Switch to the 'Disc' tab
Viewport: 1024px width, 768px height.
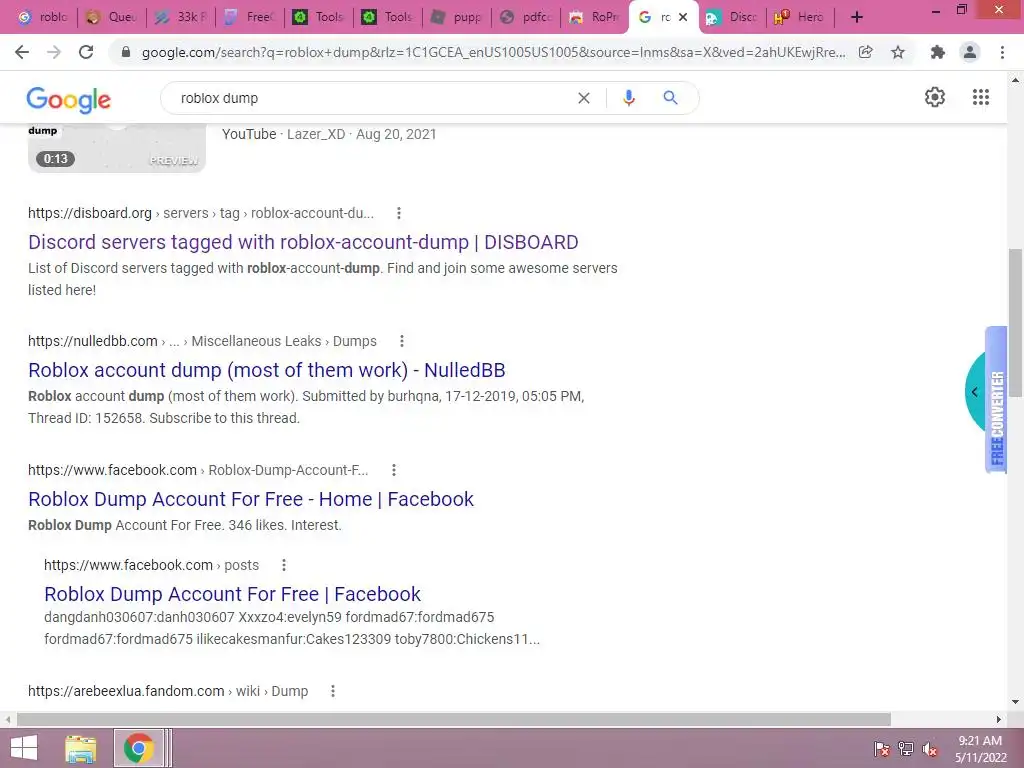point(733,17)
